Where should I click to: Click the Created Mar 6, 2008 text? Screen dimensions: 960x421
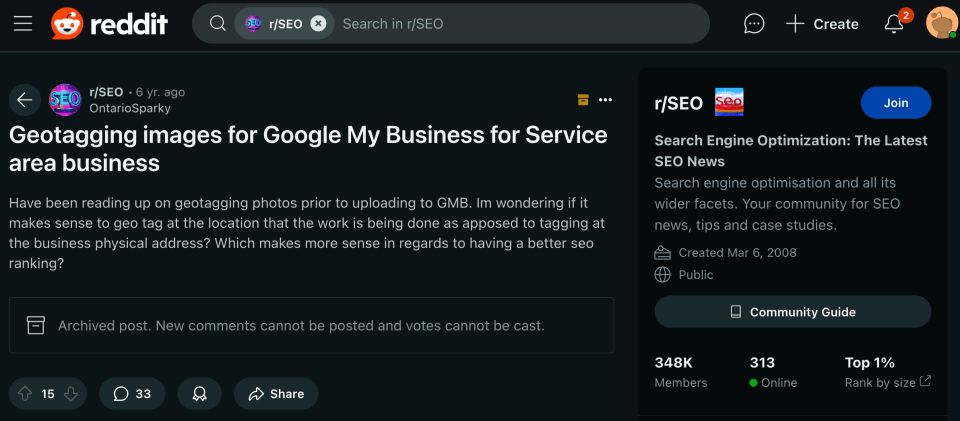(737, 253)
